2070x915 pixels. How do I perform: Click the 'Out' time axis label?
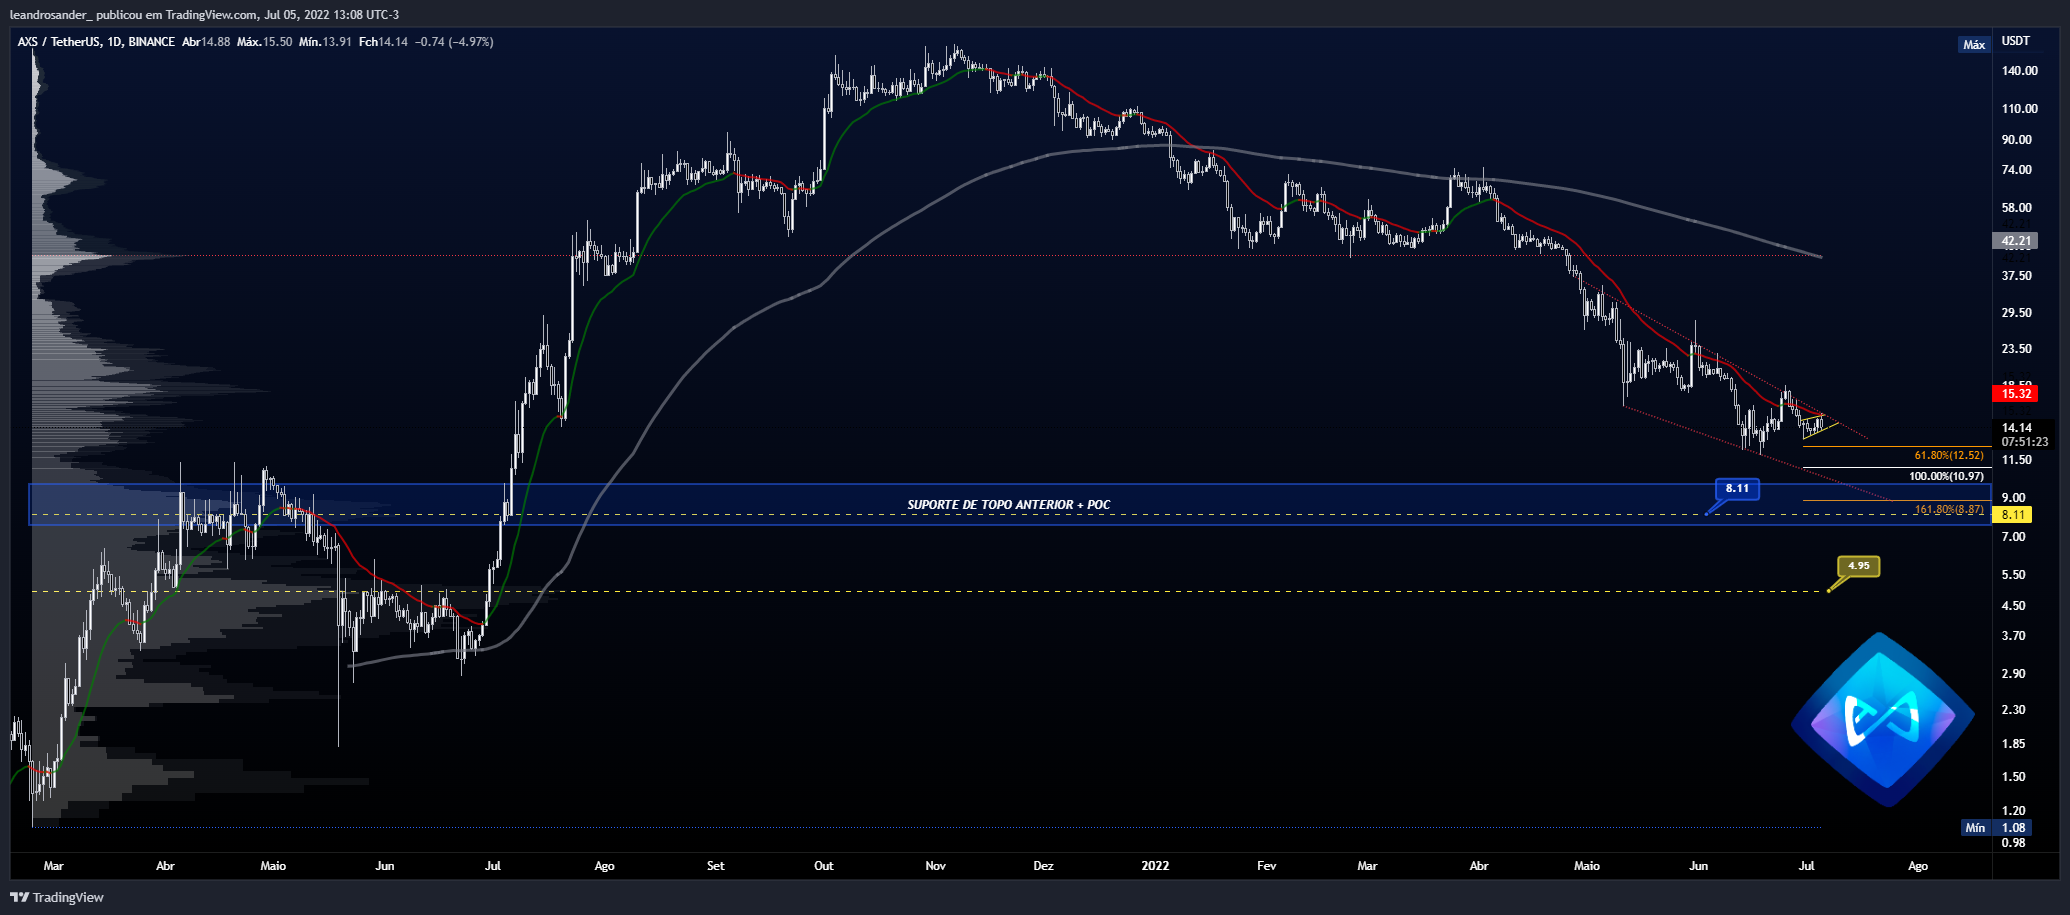(x=823, y=866)
